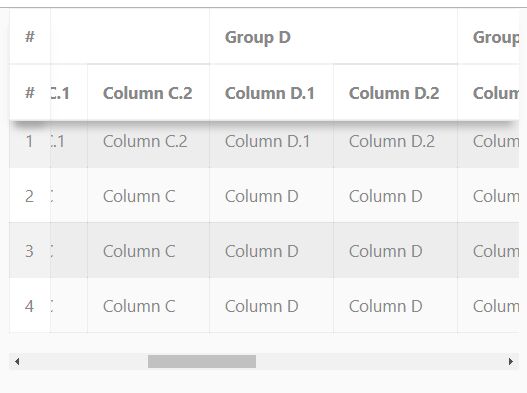Select the Column D.1 header

coord(272,92)
